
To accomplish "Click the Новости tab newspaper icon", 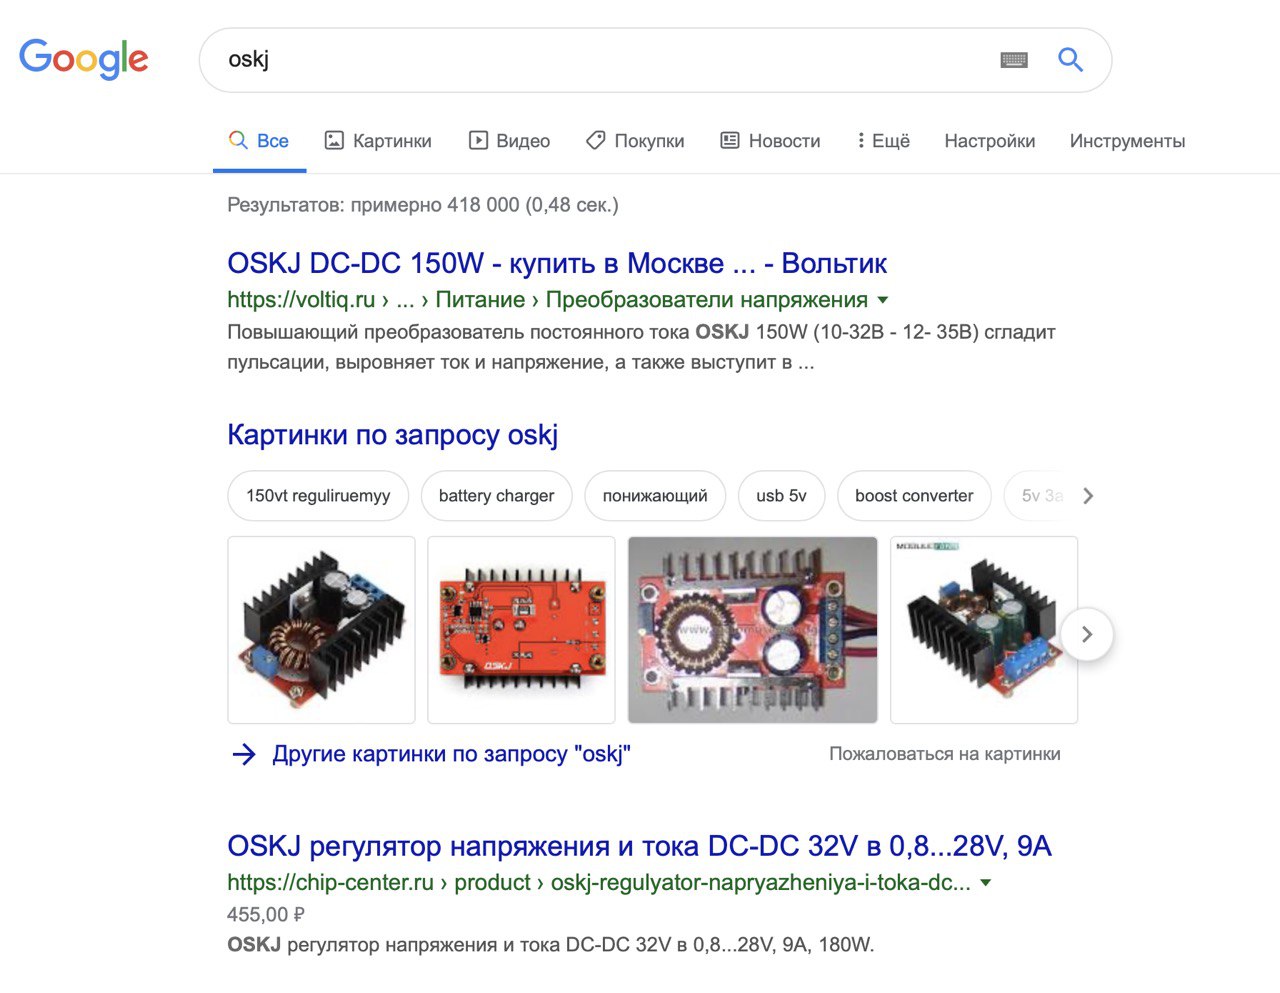I will [730, 141].
